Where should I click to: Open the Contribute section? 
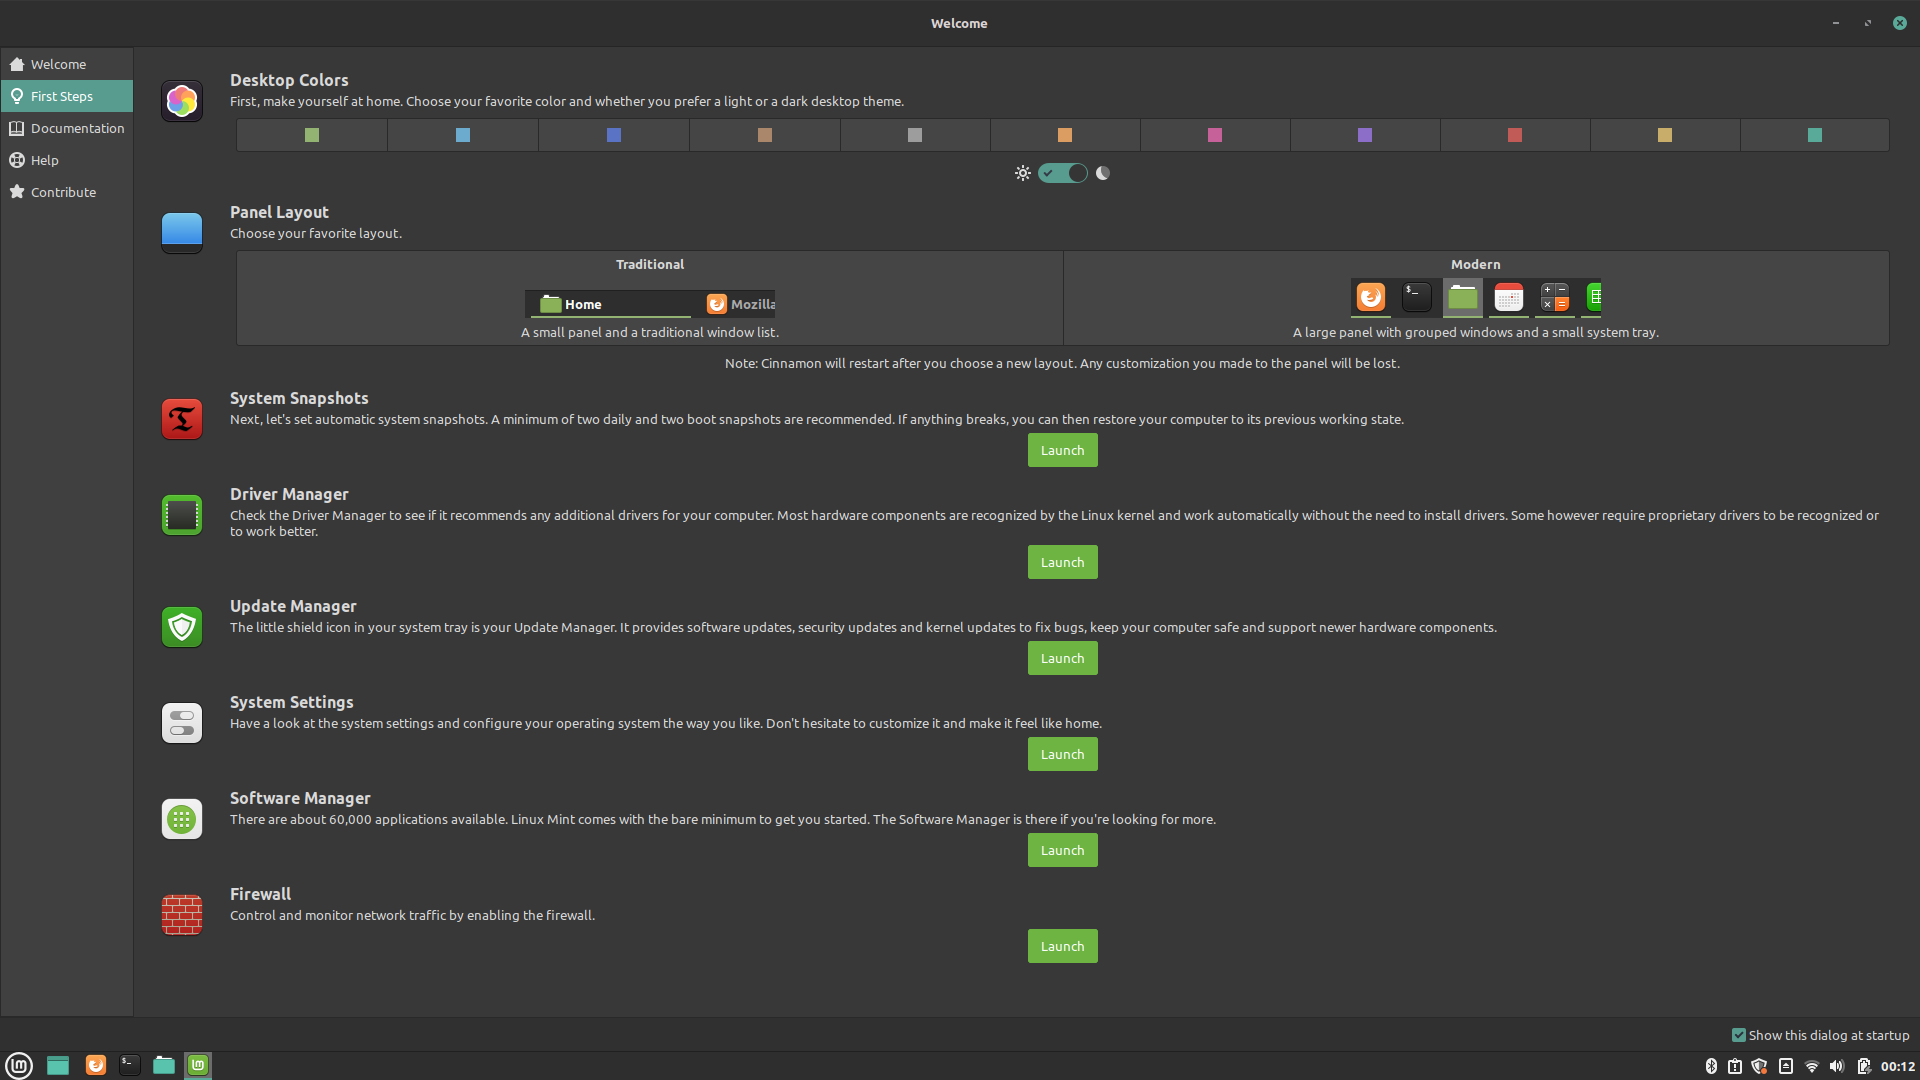[62, 191]
